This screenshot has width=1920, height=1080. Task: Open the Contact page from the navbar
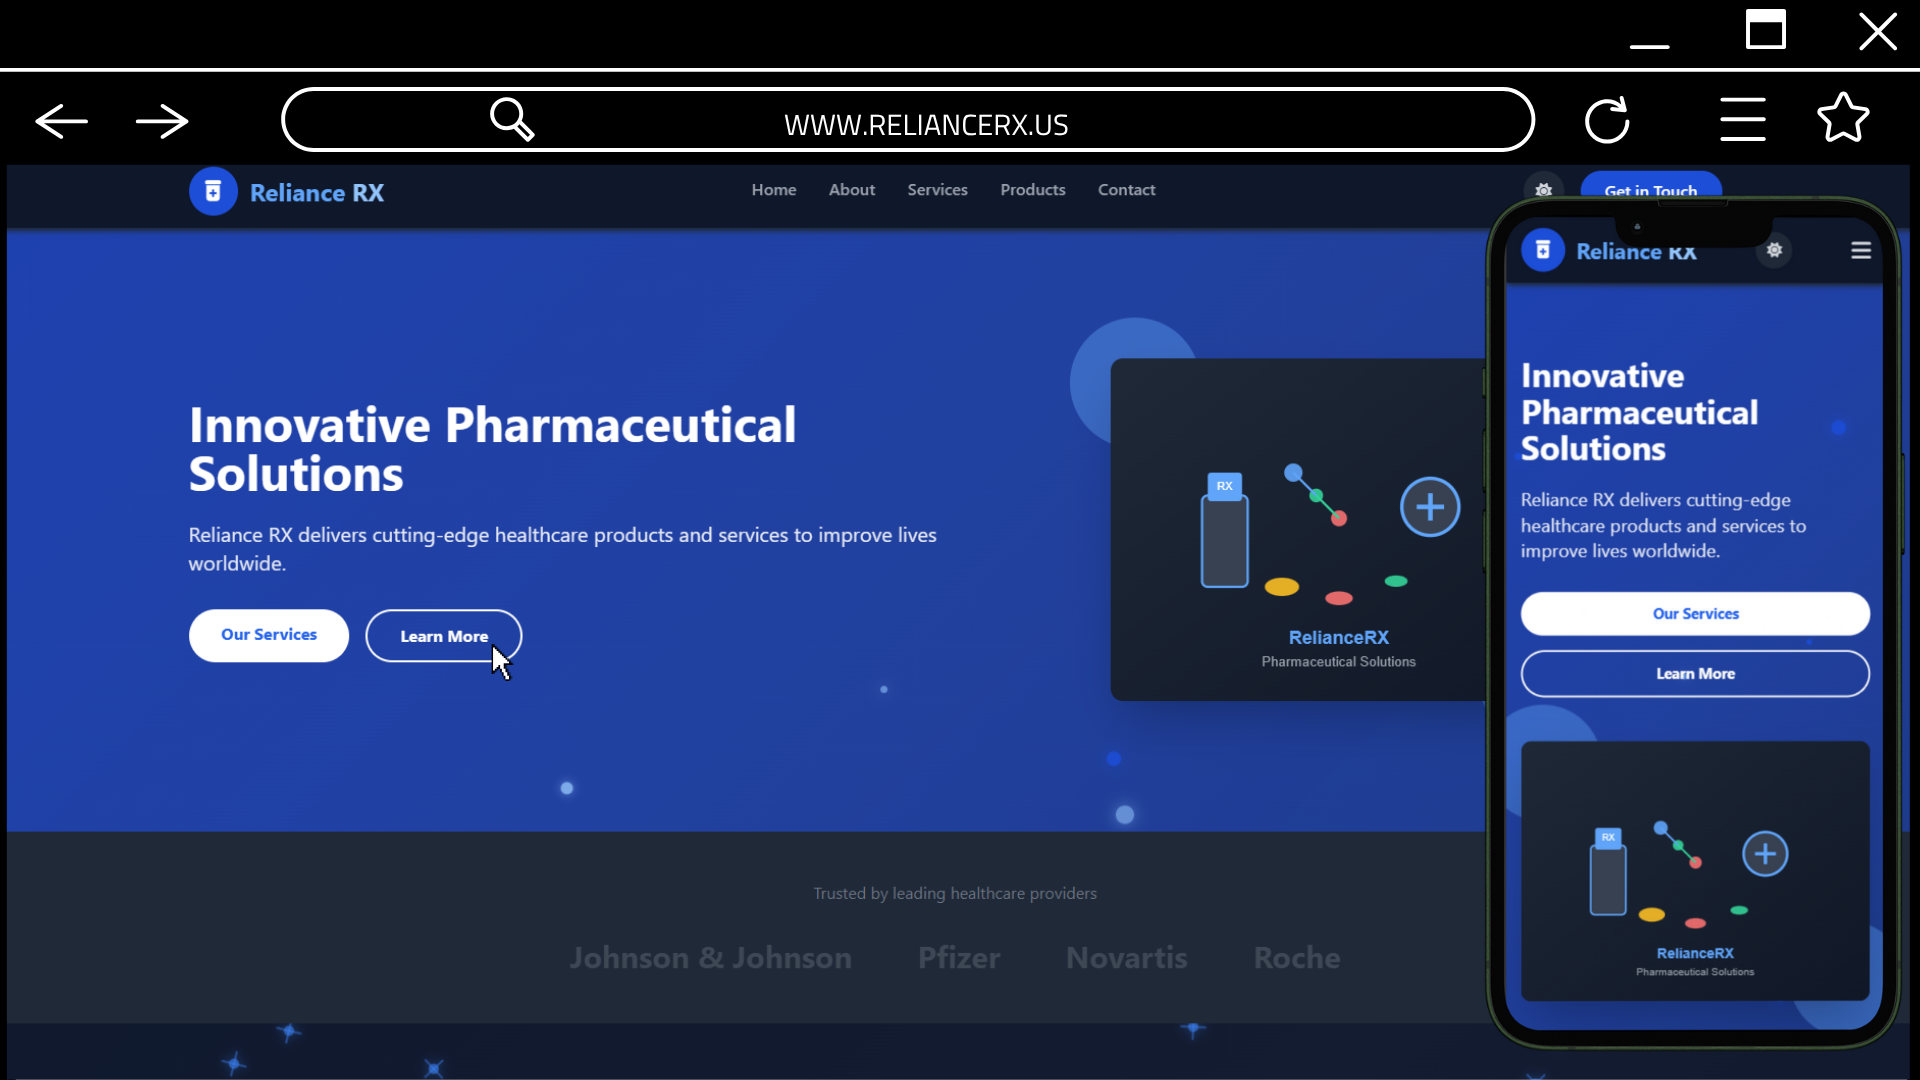tap(1126, 190)
